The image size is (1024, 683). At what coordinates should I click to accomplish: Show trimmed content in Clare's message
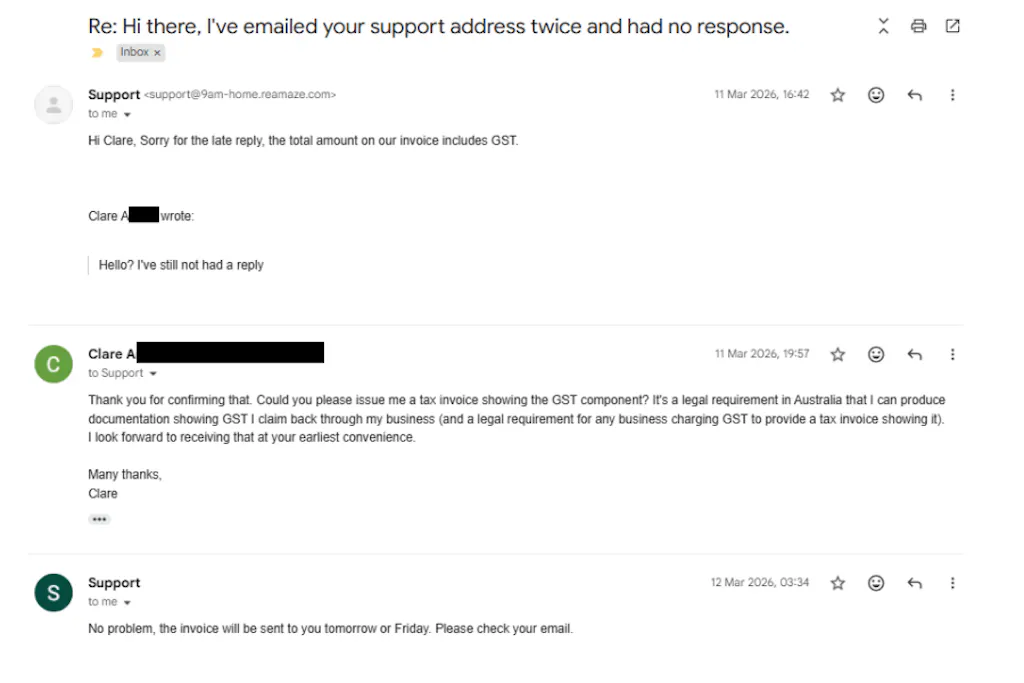[99, 520]
